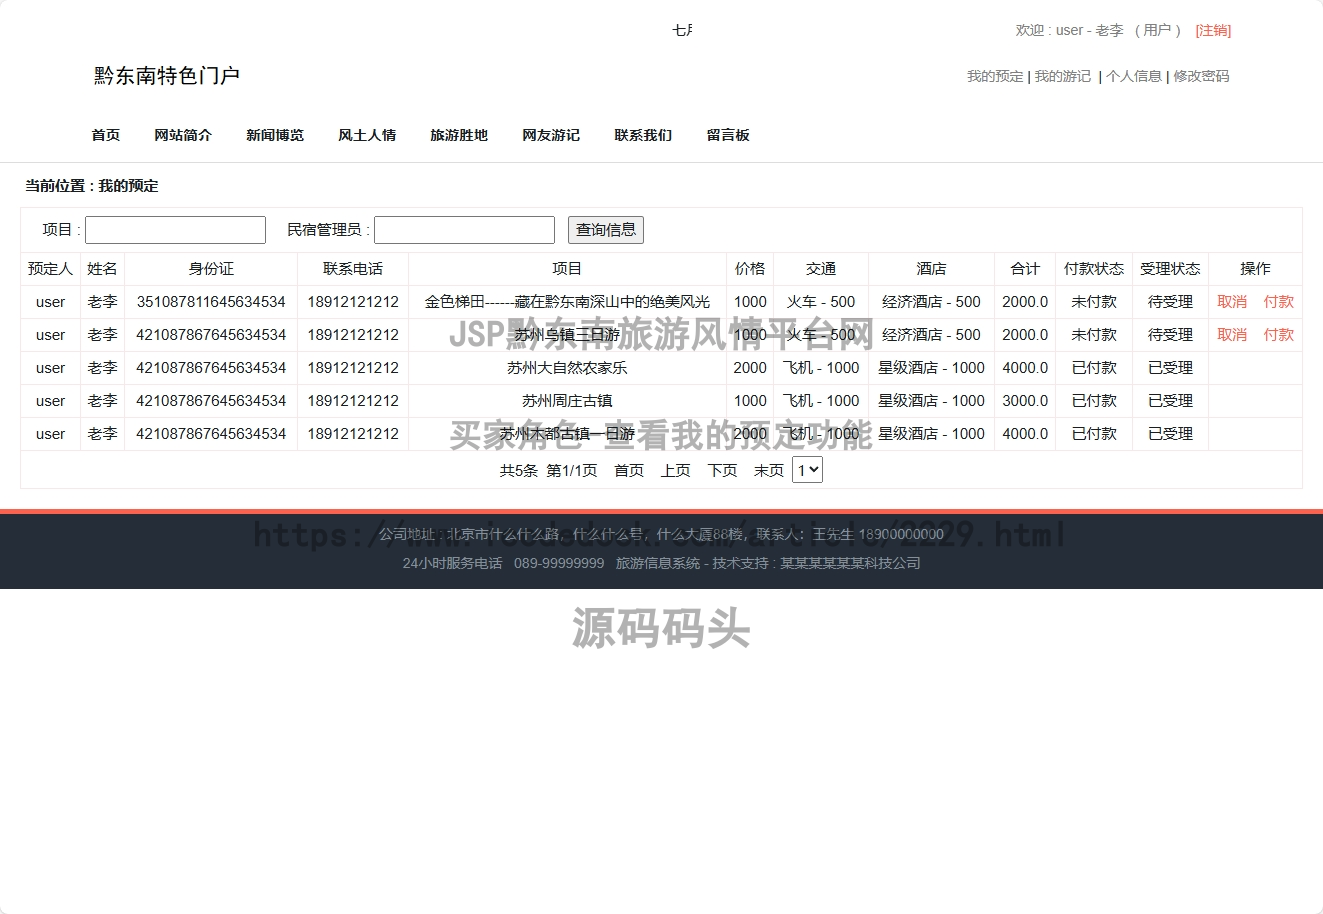Click the 修改密码 link
The image size is (1323, 914).
click(x=1201, y=76)
